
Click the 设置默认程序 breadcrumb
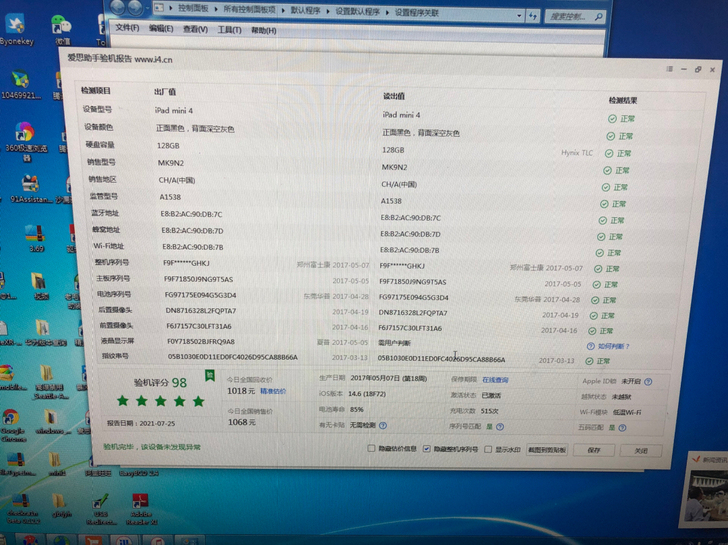pyautogui.click(x=358, y=11)
